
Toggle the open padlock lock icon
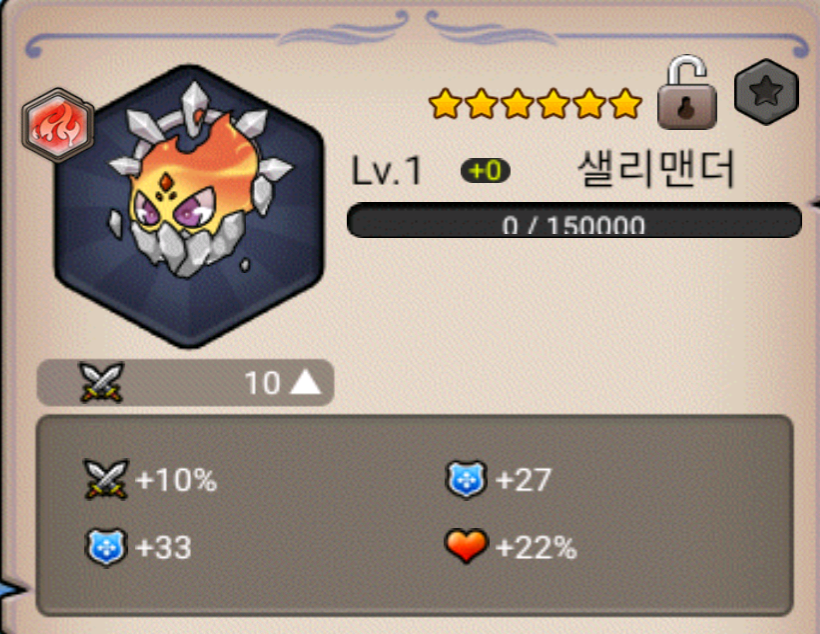tap(687, 93)
